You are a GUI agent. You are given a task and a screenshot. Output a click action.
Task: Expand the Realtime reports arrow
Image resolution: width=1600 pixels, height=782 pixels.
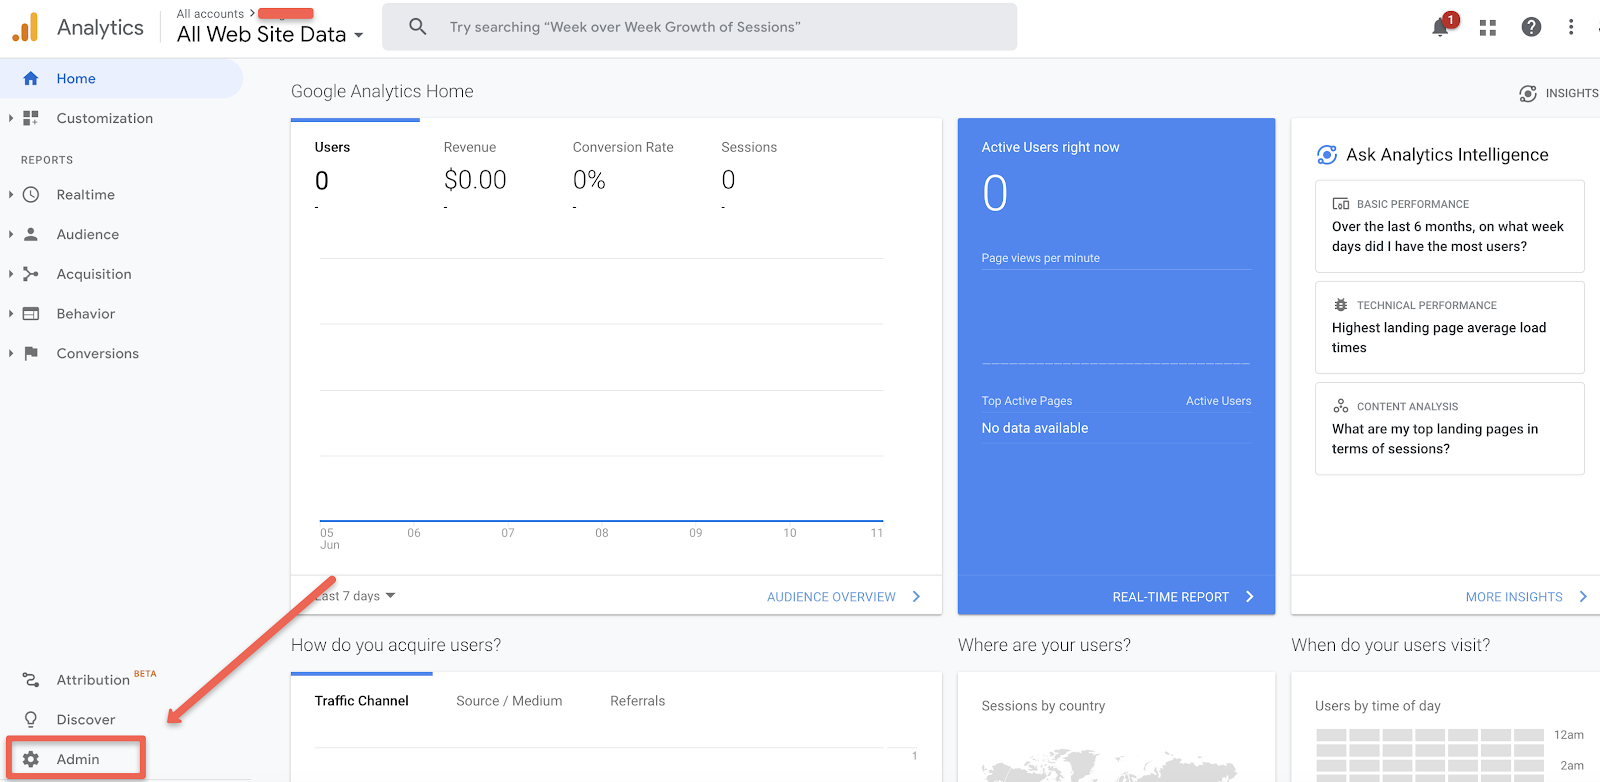click(x=11, y=195)
